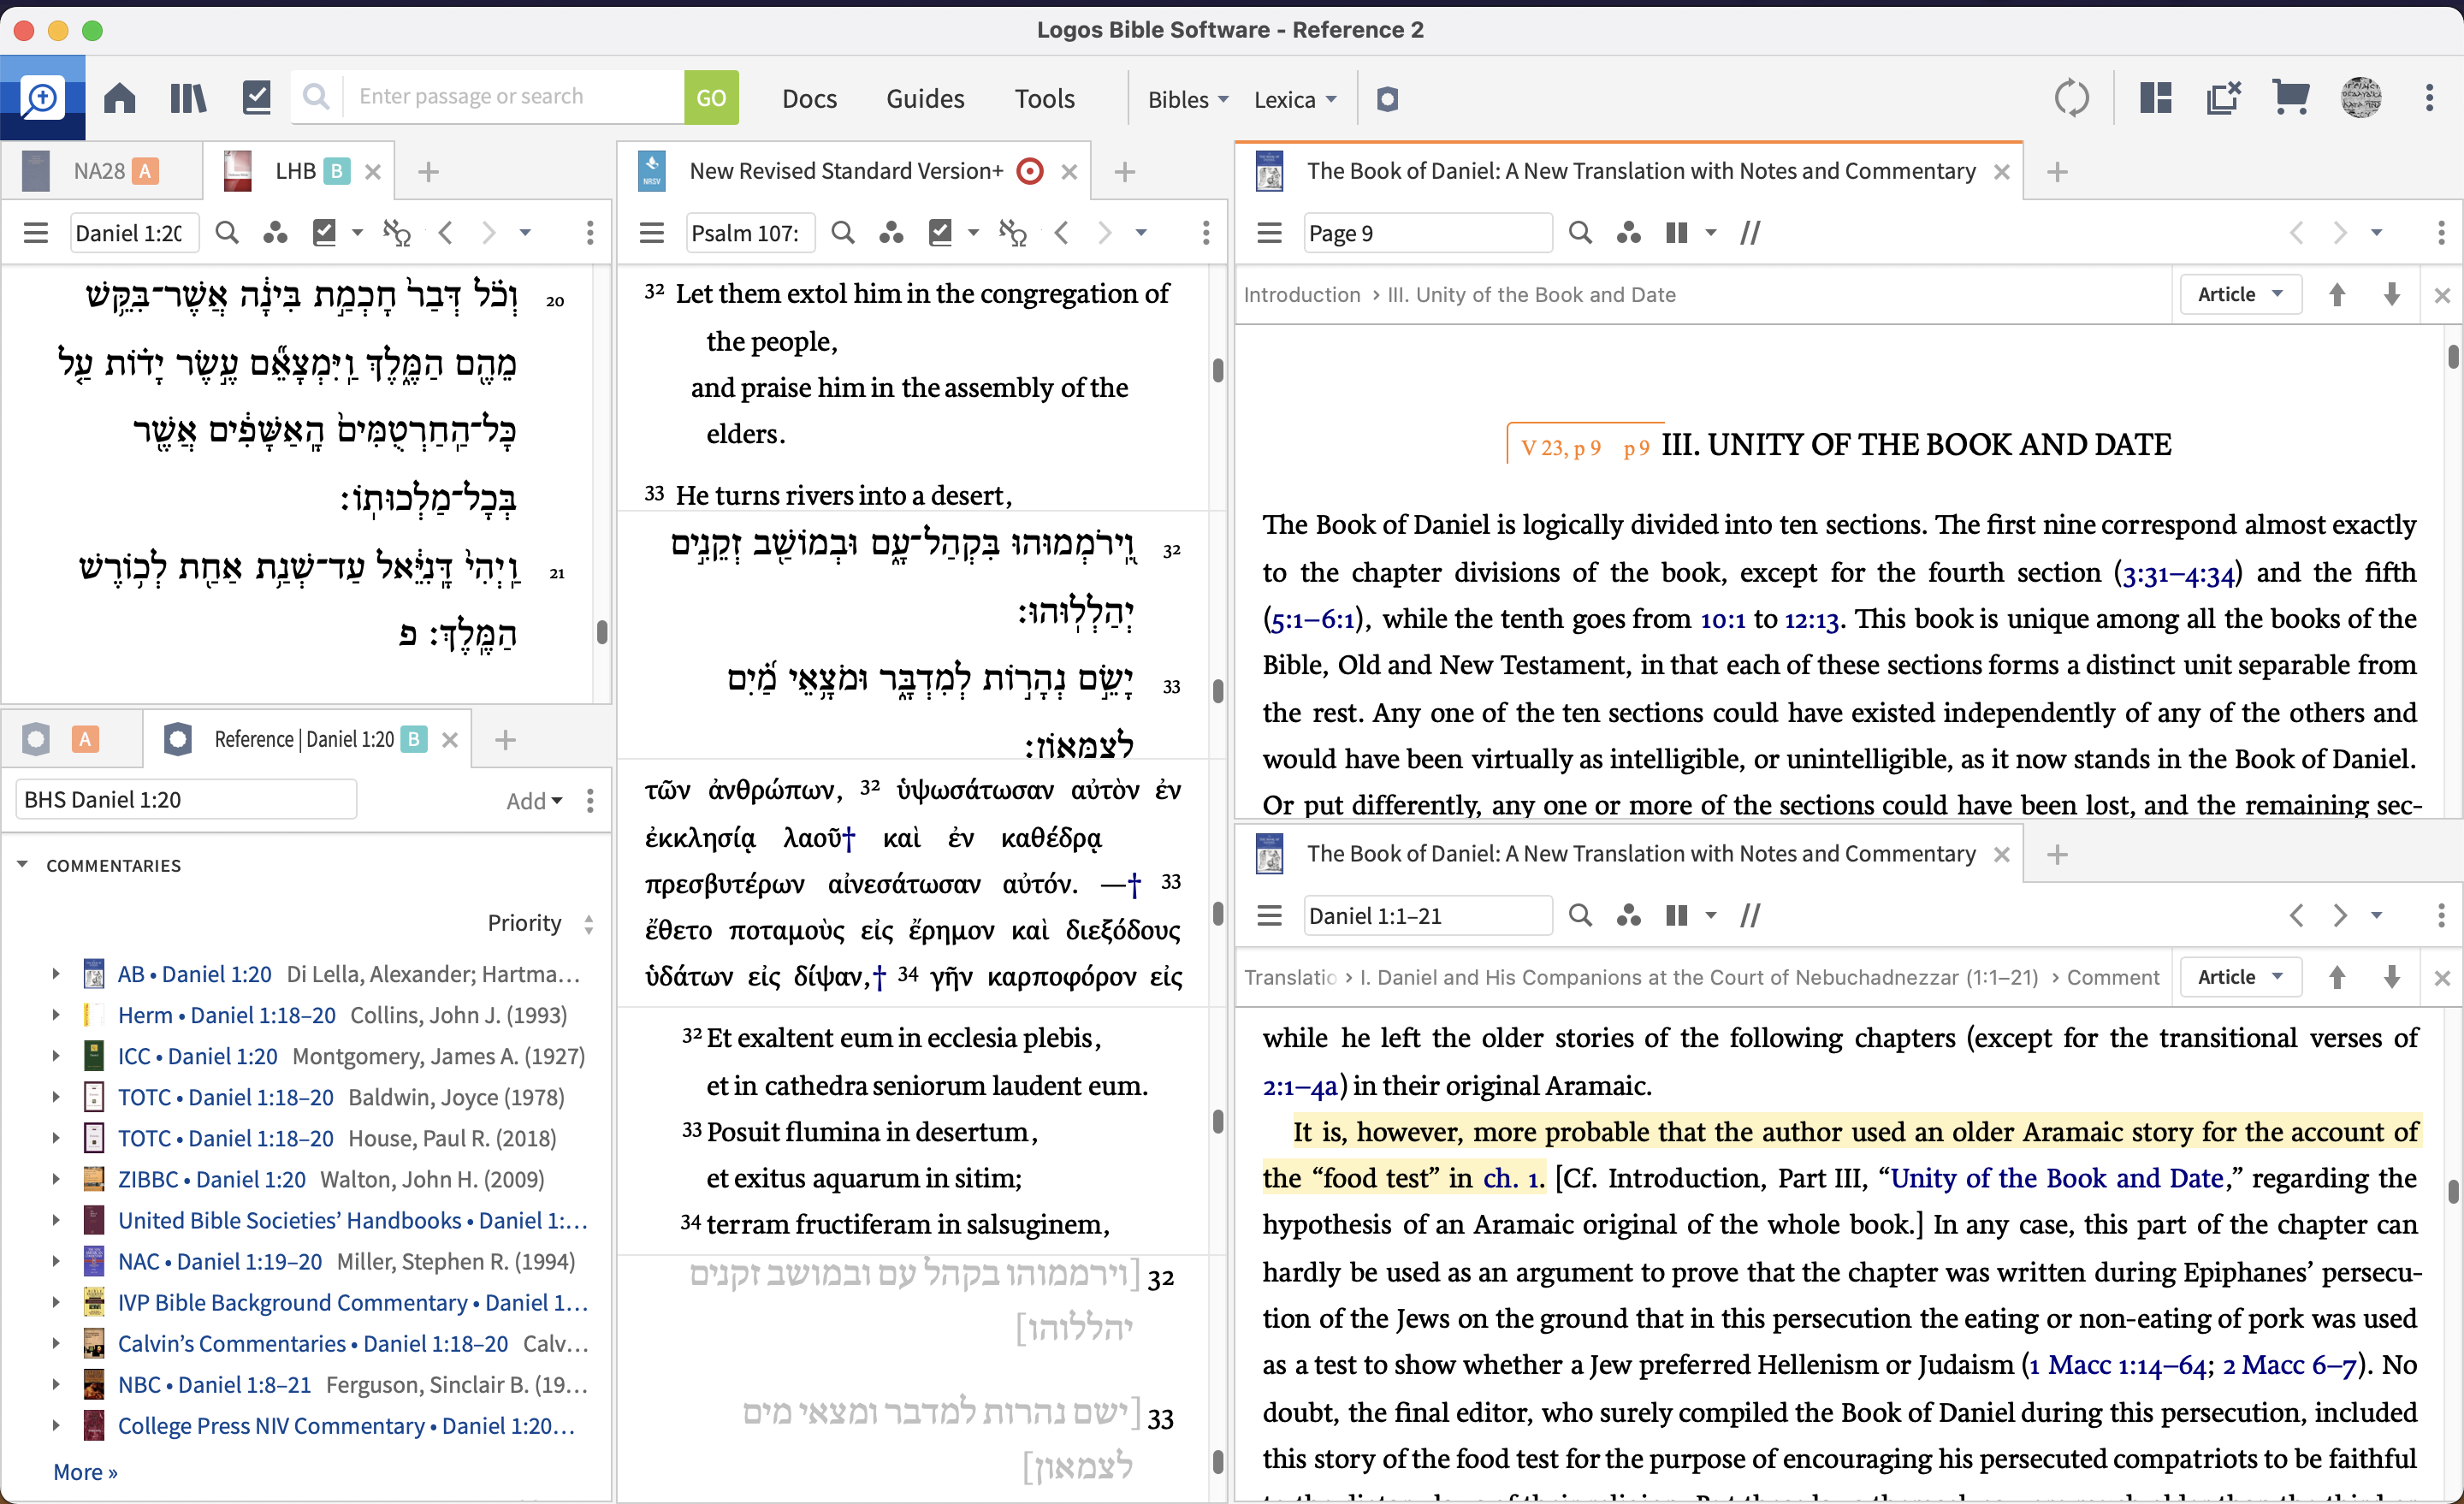Click the toolbar shortcut hexagon icon
Image resolution: width=2464 pixels, height=1504 pixels.
pyautogui.click(x=1387, y=99)
